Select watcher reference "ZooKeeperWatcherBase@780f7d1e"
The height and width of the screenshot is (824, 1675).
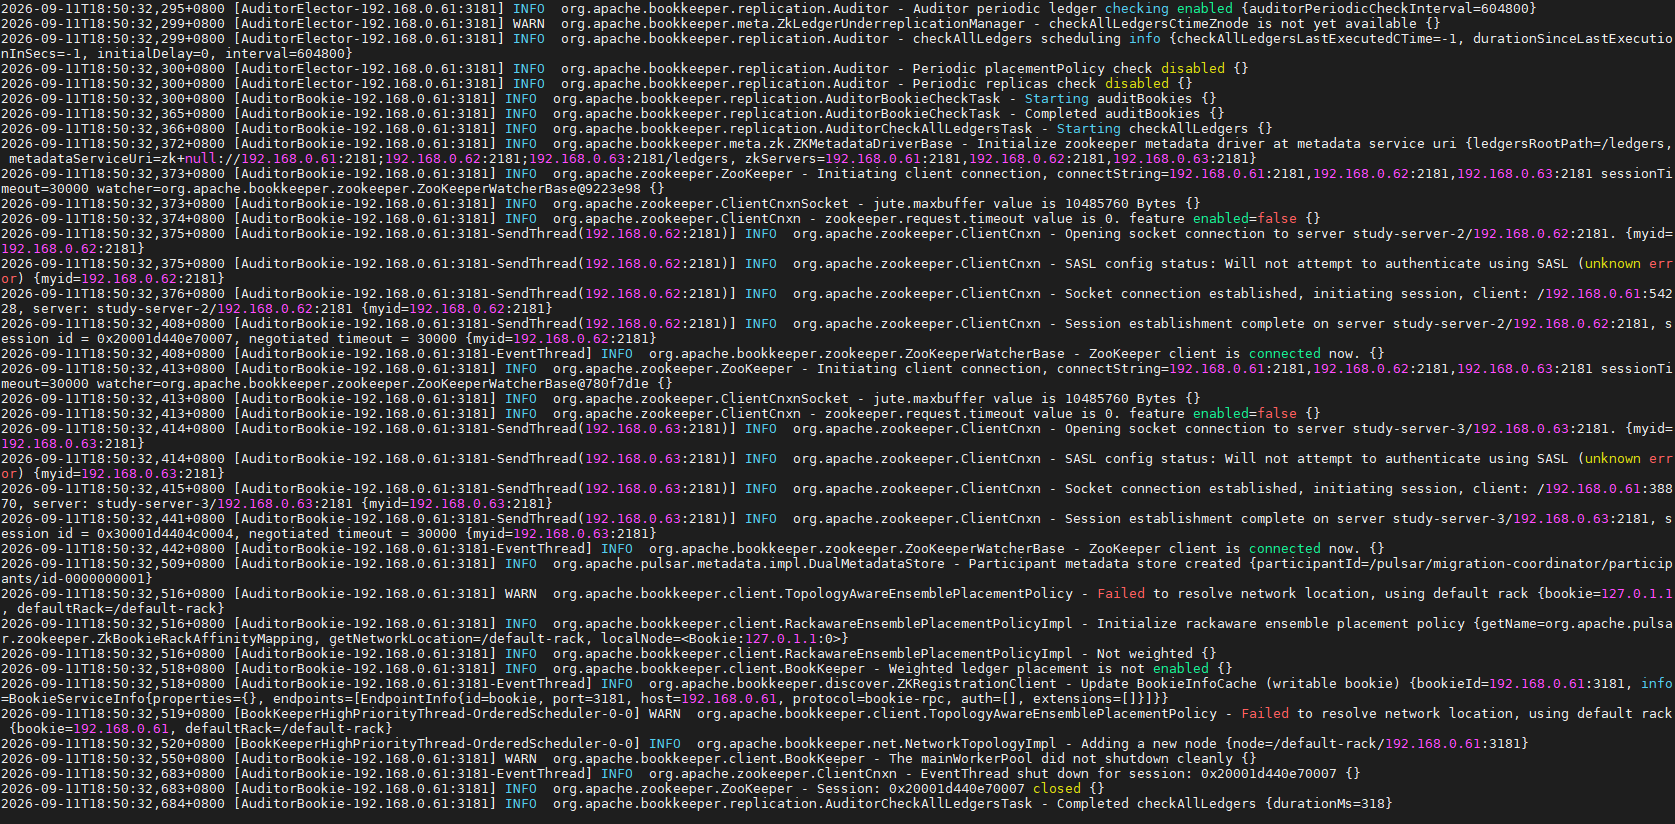coord(533,384)
